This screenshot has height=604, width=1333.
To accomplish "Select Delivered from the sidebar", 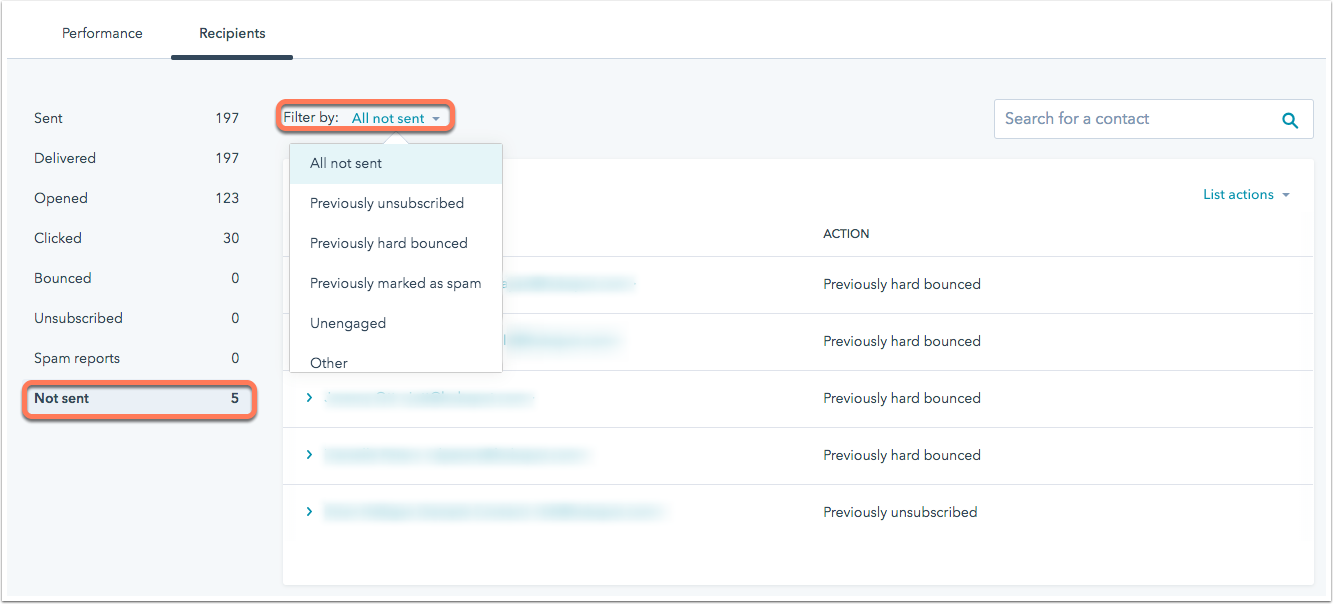I will coord(64,158).
